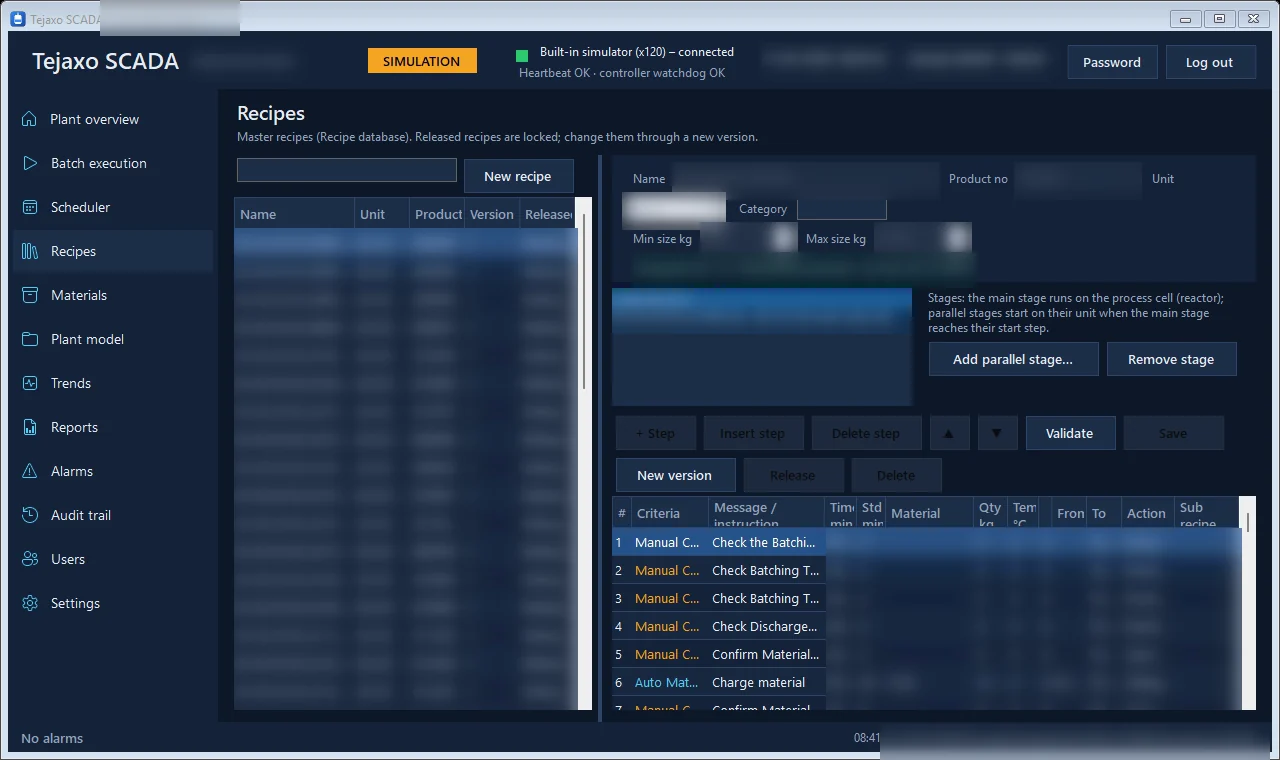Screen dimensions: 1280x760
Task: Open the Plant overview home icon
Action: point(30,119)
